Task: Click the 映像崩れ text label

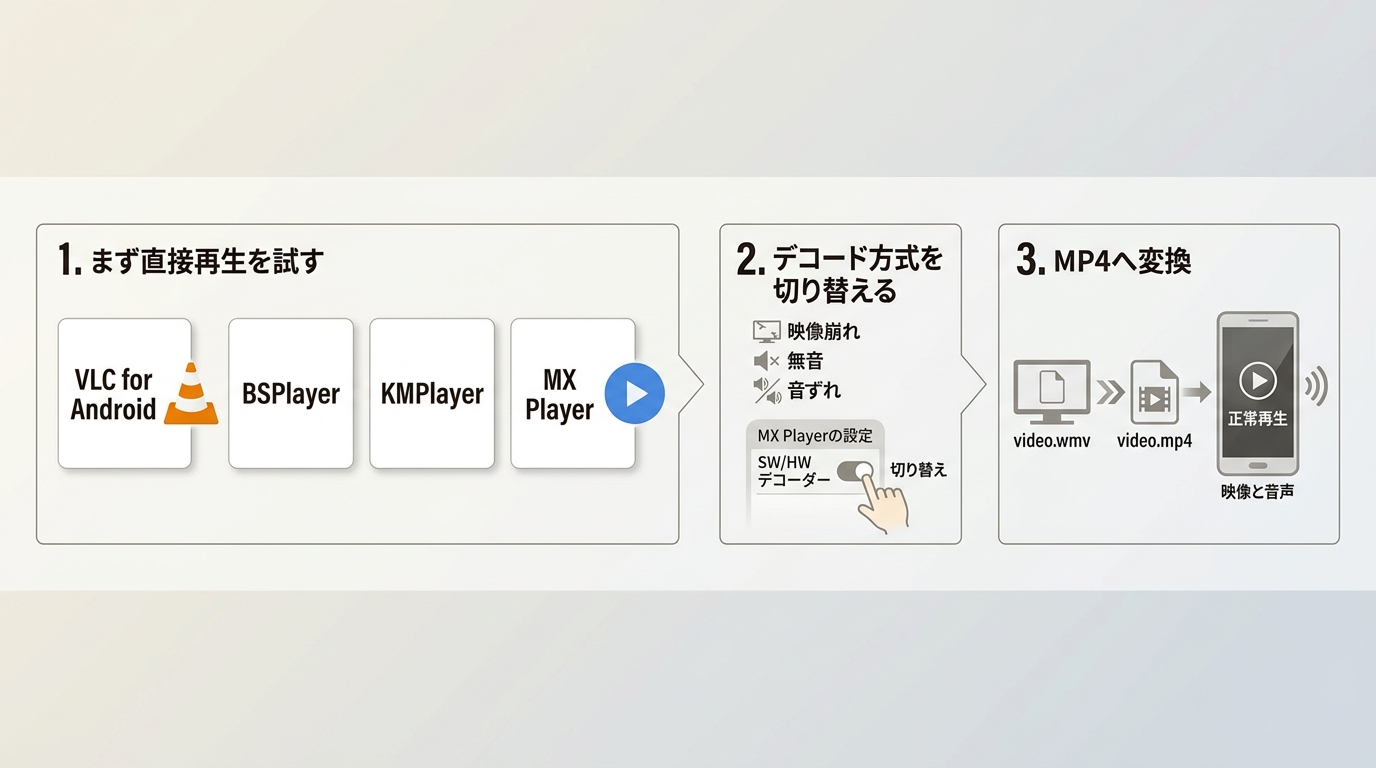Action: point(824,331)
